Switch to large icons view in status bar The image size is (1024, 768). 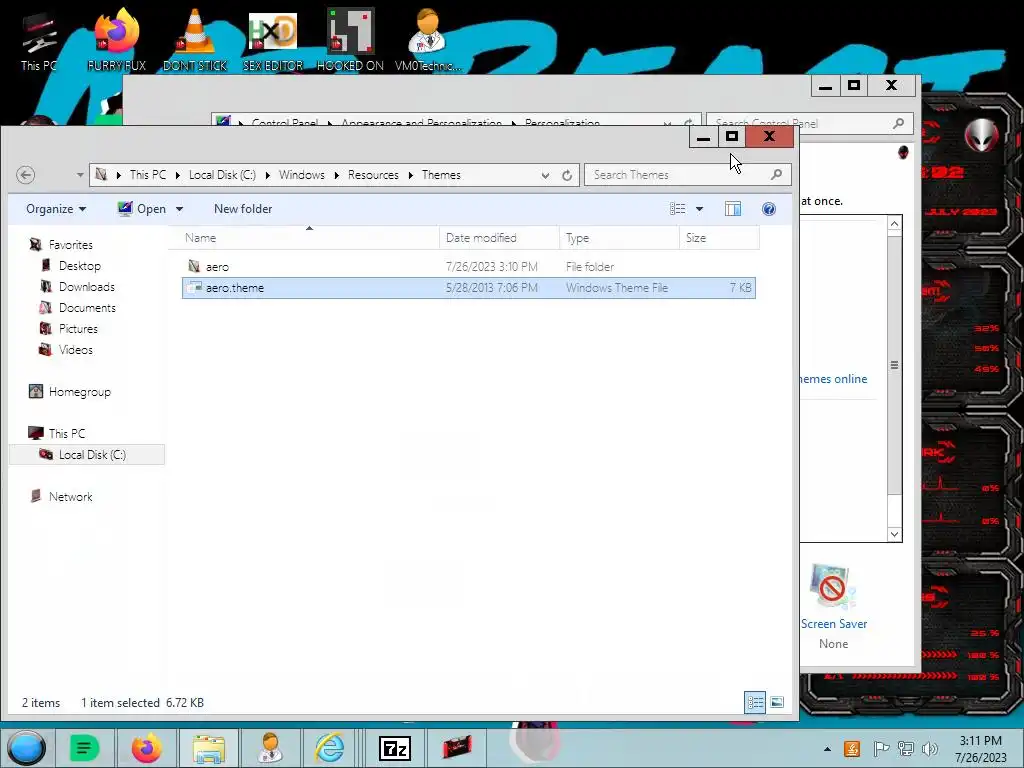tap(776, 702)
